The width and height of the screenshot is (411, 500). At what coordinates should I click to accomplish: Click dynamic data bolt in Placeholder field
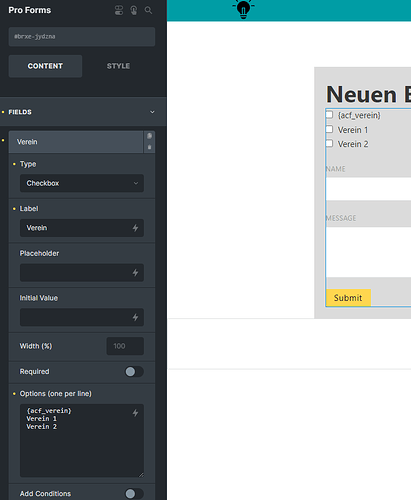[135, 273]
